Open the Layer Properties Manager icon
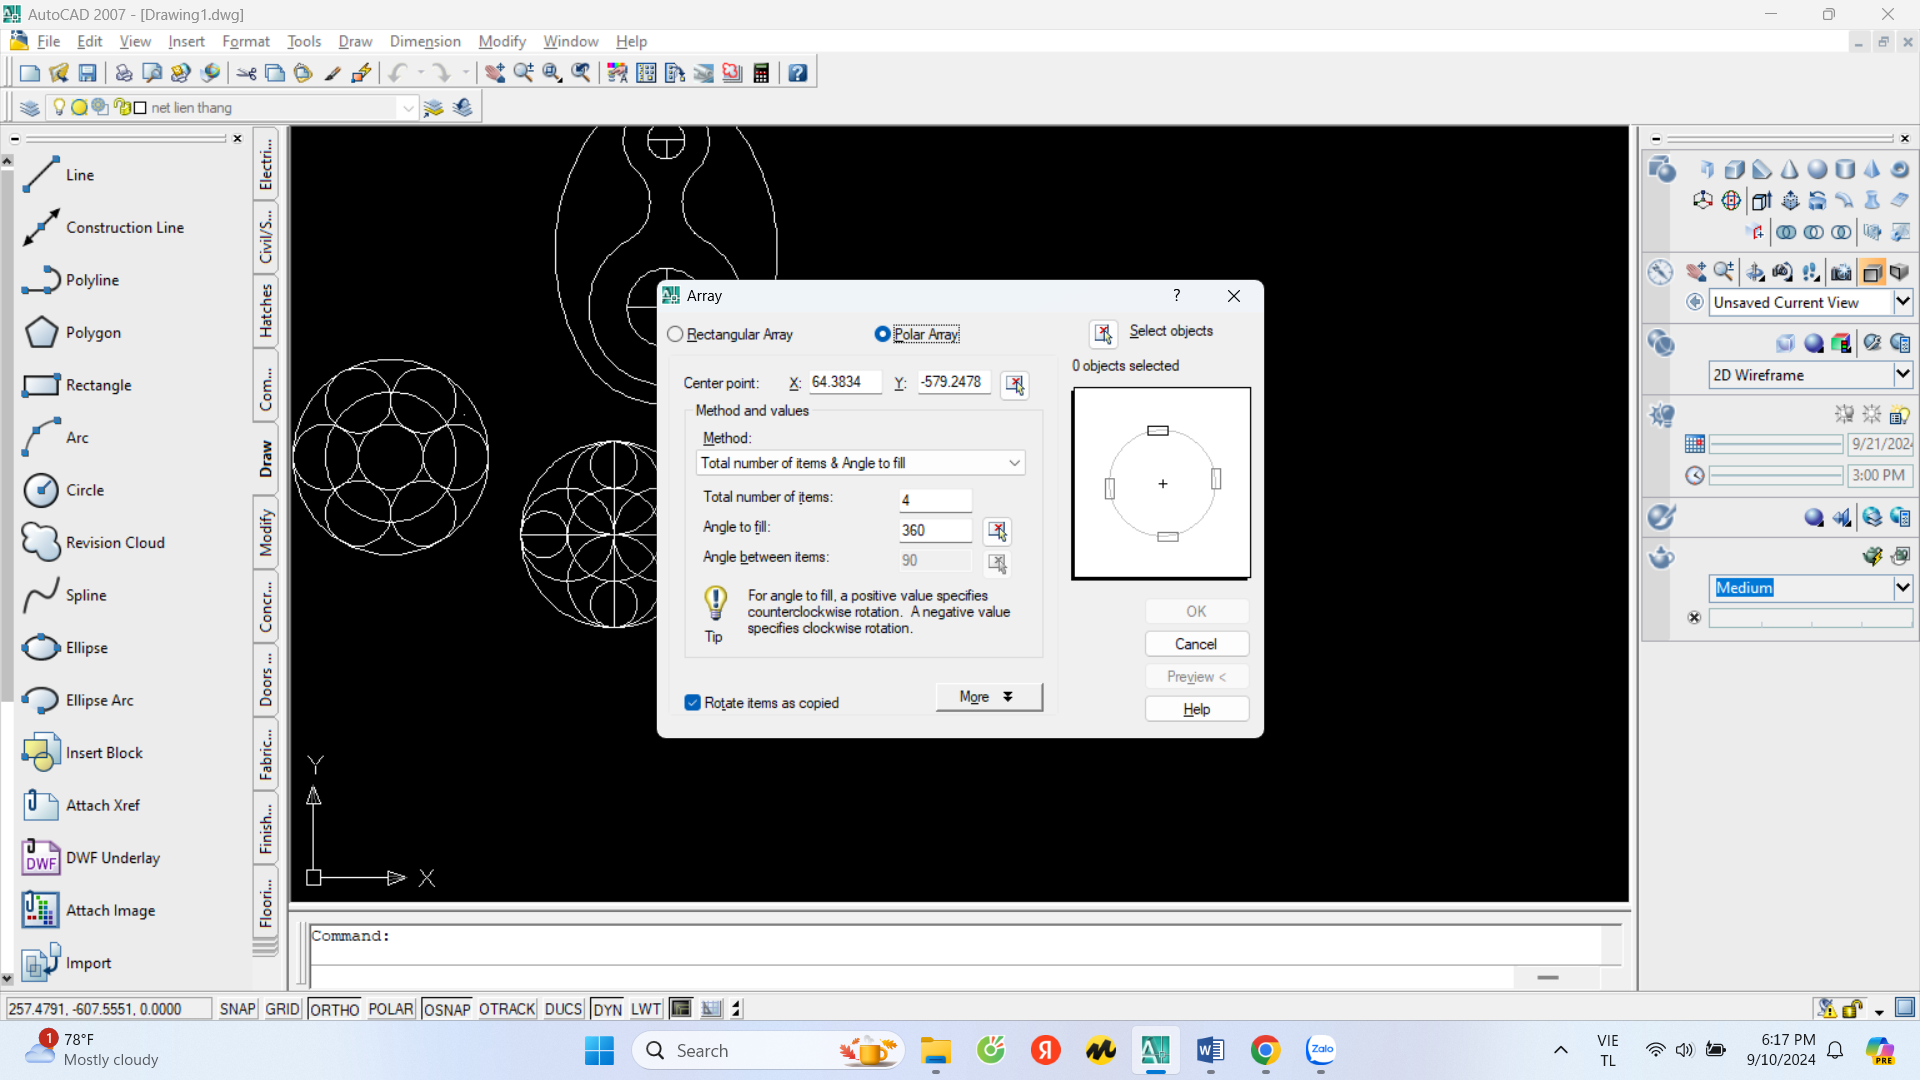 tap(30, 107)
